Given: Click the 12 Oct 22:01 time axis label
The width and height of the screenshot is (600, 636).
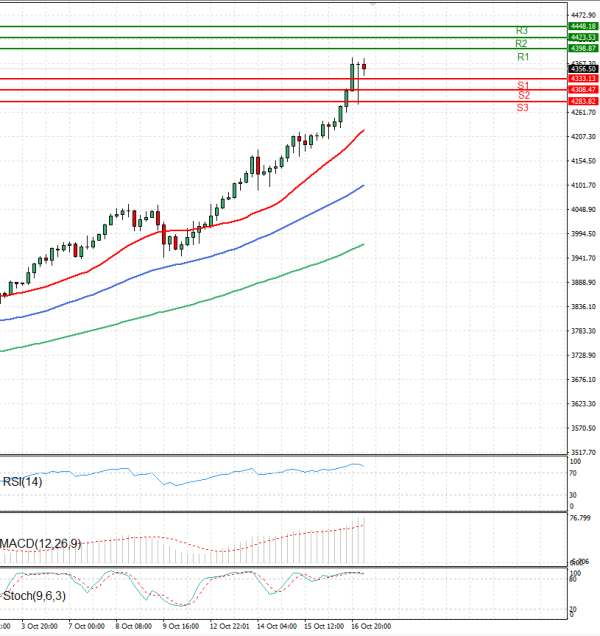Looking at the screenshot, I should coord(228,627).
